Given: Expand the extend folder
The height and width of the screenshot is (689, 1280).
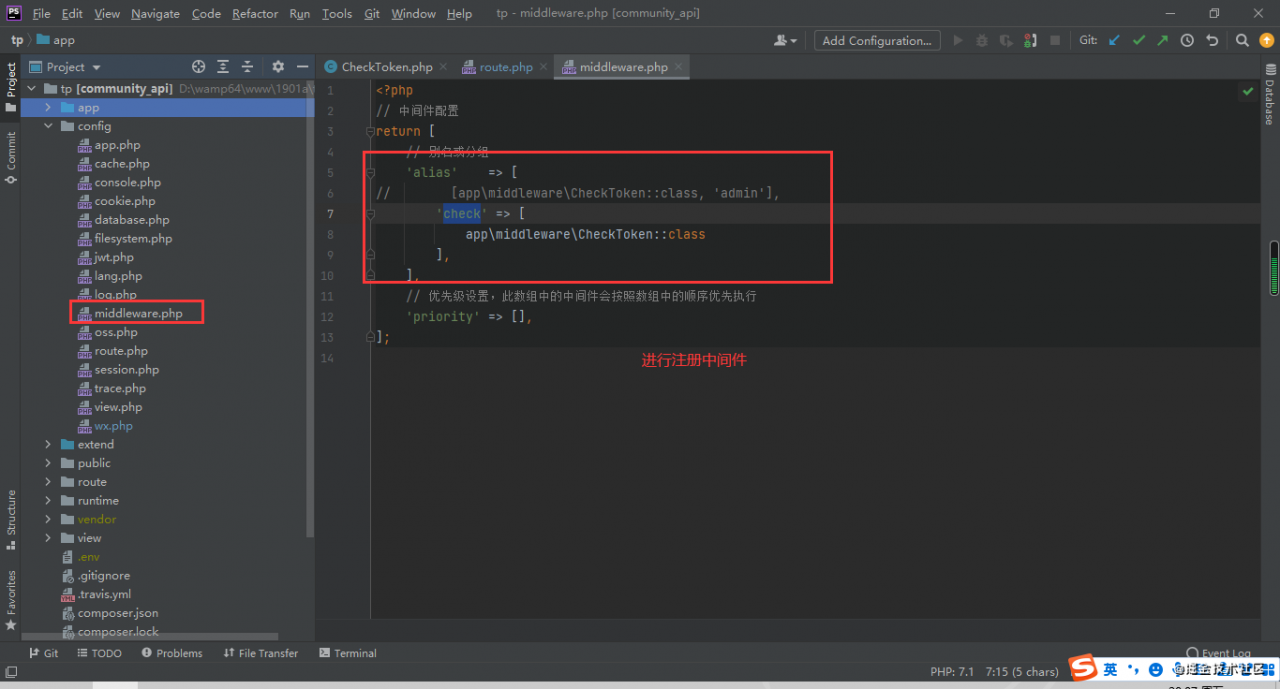Looking at the screenshot, I should [x=48, y=444].
